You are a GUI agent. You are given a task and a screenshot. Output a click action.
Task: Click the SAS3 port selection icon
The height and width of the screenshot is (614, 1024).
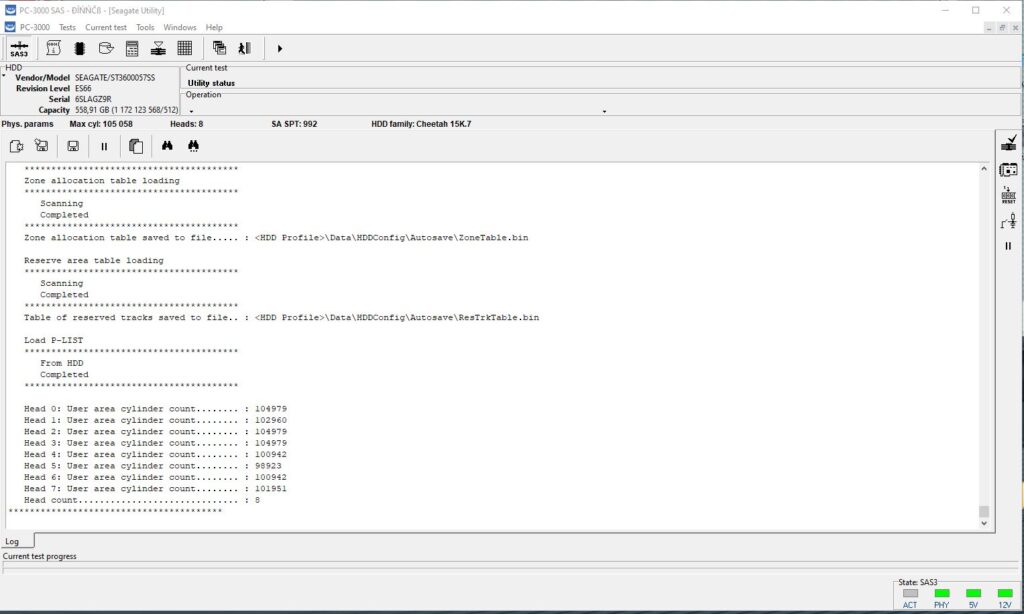pyautogui.click(x=19, y=48)
